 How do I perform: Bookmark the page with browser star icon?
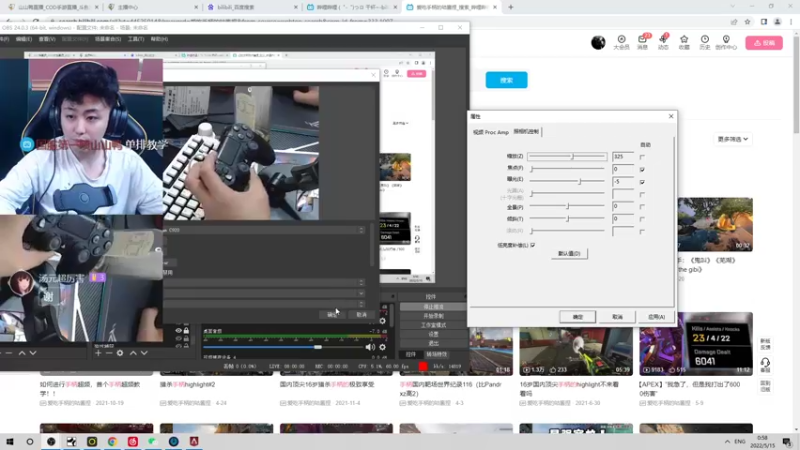pos(747,21)
